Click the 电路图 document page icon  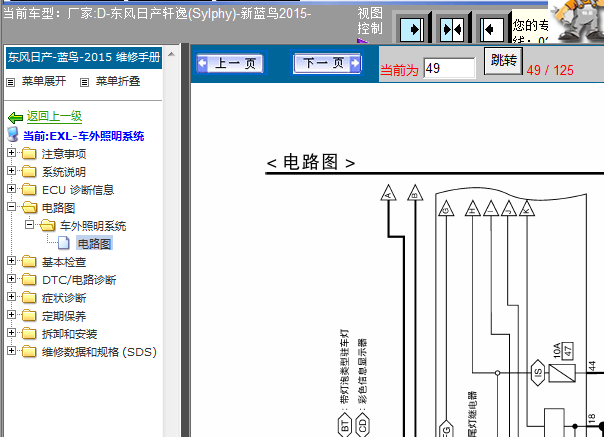click(64, 243)
